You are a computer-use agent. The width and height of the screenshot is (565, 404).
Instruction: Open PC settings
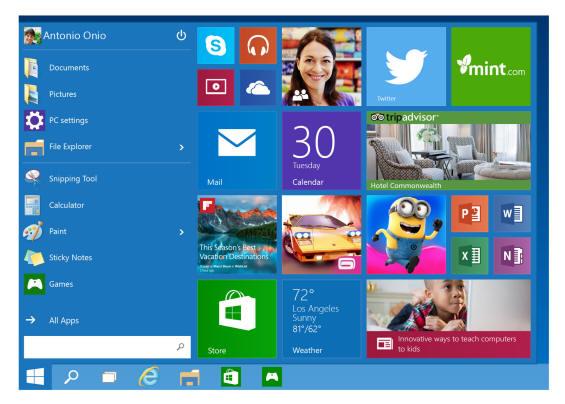107,120
